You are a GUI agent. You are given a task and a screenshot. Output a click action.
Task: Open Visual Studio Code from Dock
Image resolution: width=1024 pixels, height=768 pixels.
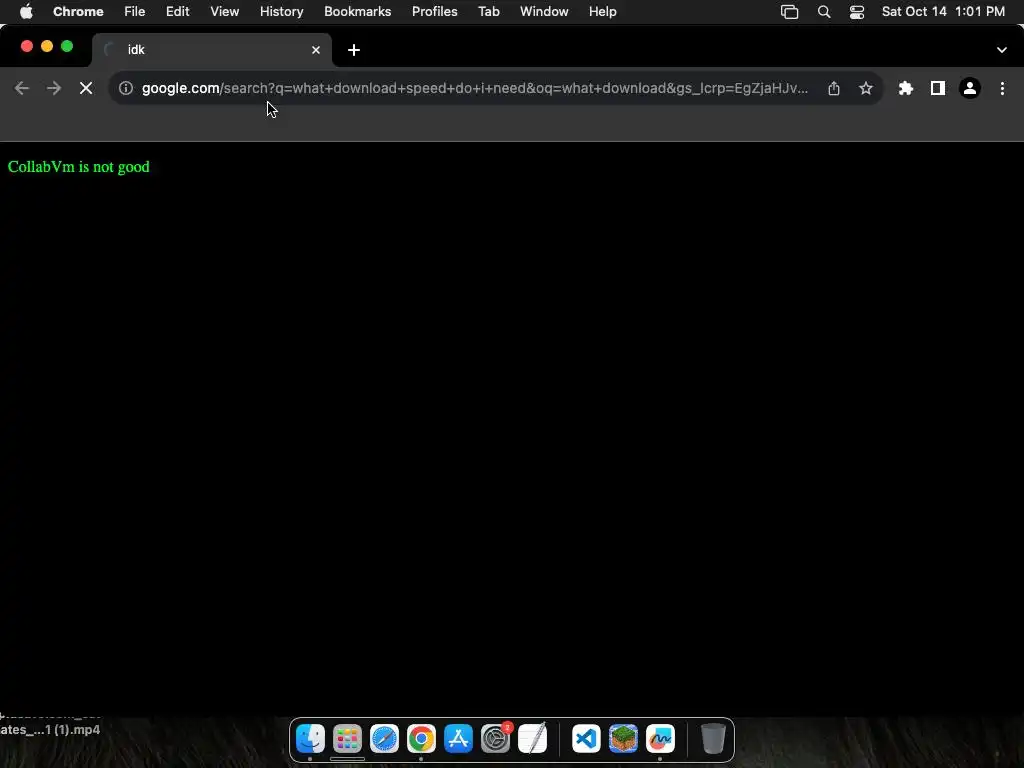(x=586, y=739)
